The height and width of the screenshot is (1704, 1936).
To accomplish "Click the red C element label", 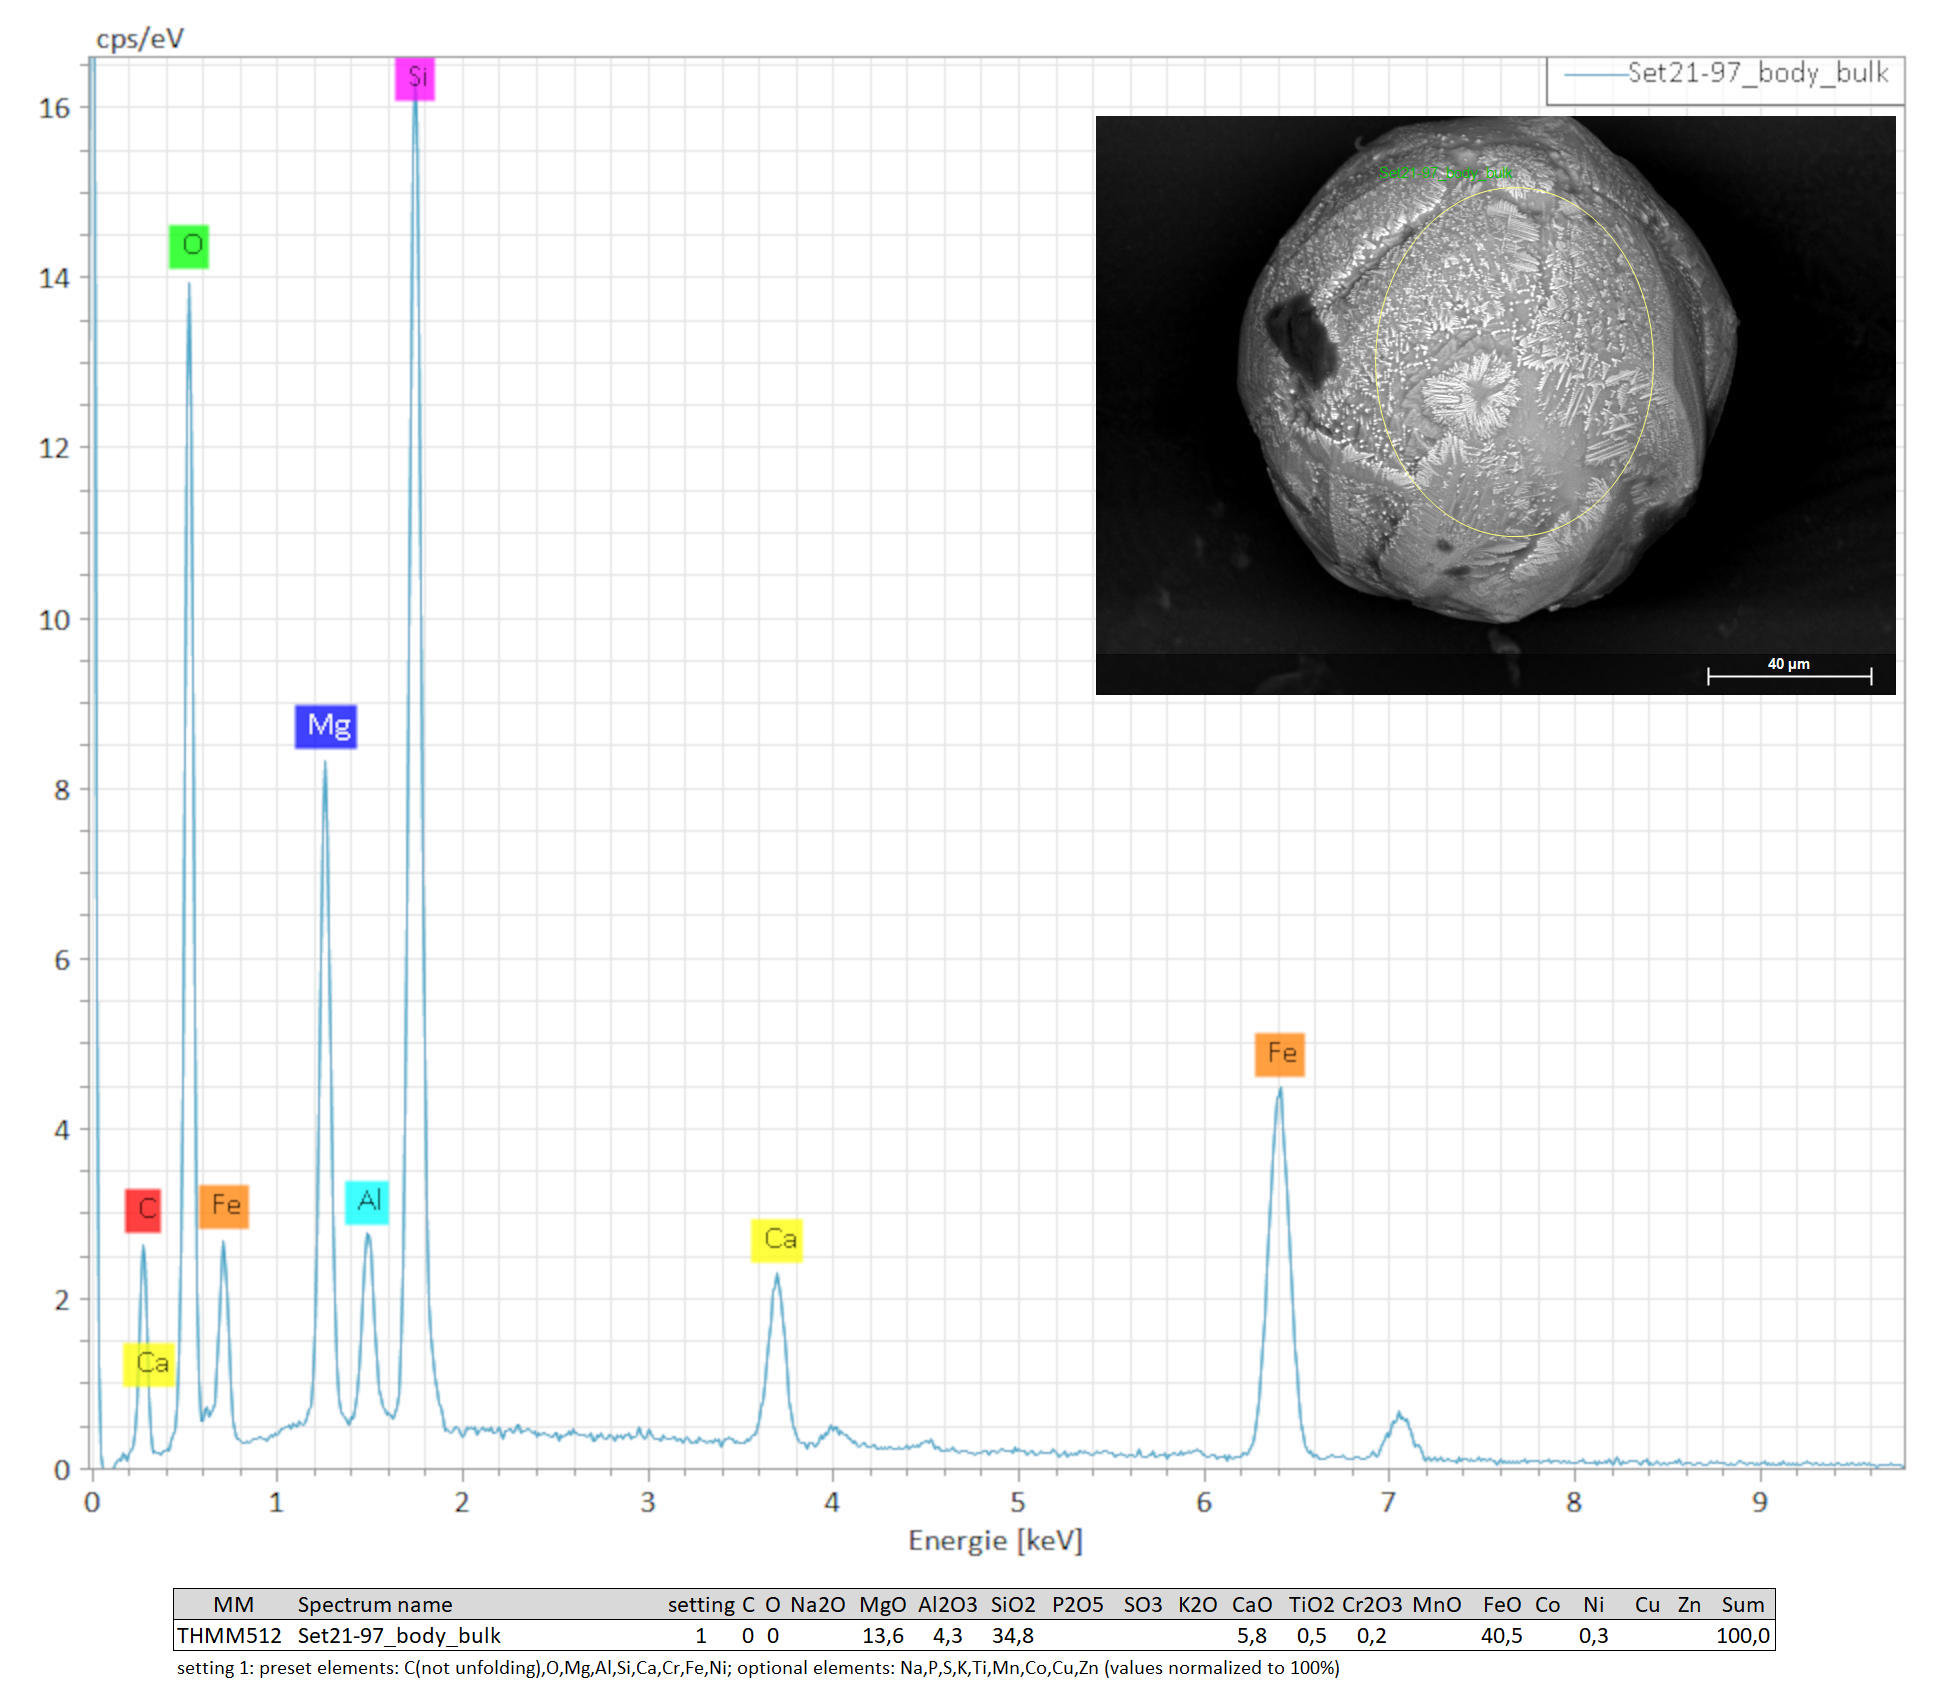I will (x=143, y=1210).
